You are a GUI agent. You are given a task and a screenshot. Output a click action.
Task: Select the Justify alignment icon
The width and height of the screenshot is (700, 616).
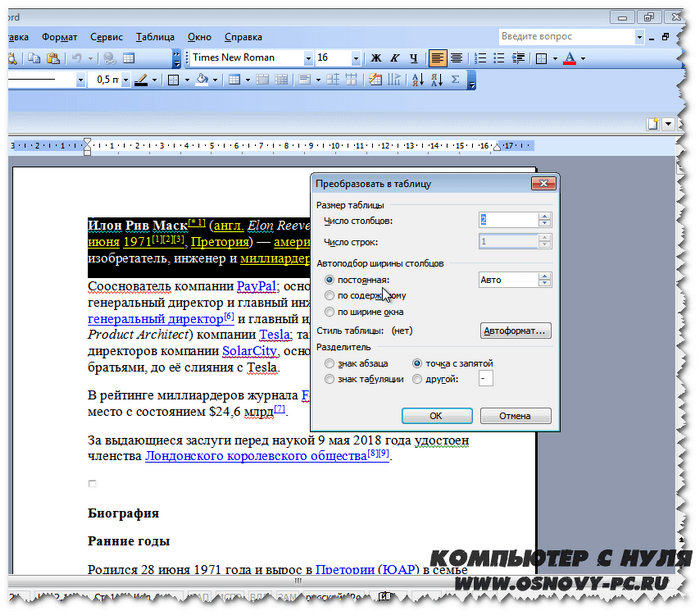coord(456,58)
